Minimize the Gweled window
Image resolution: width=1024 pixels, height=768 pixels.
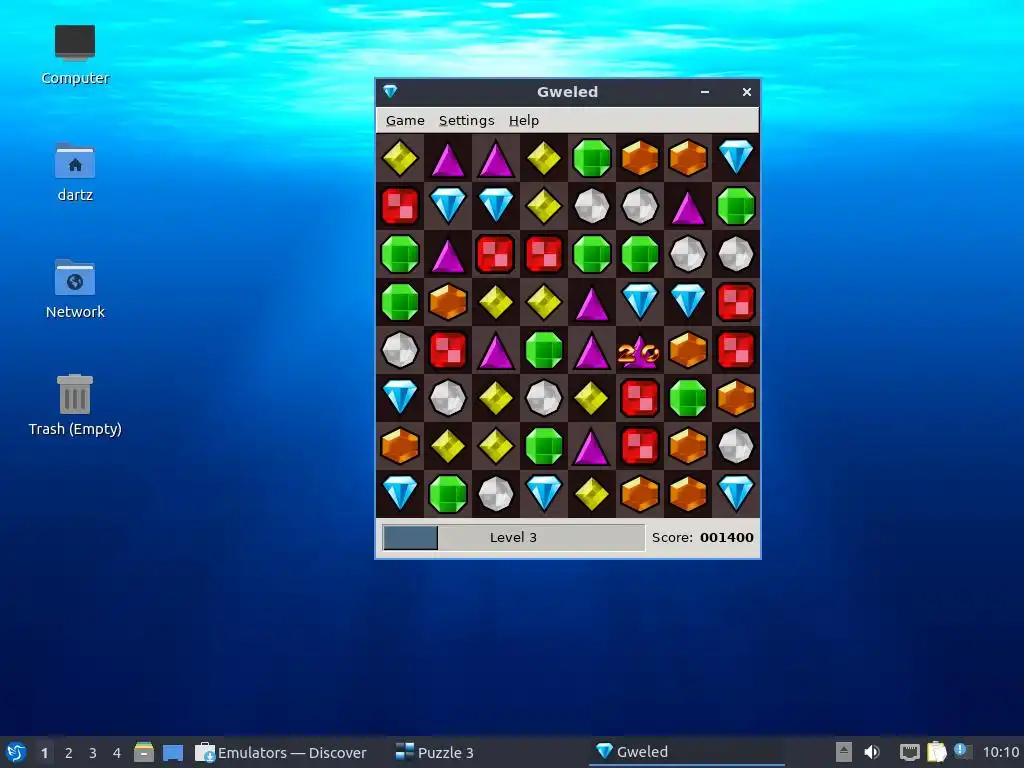tap(705, 92)
